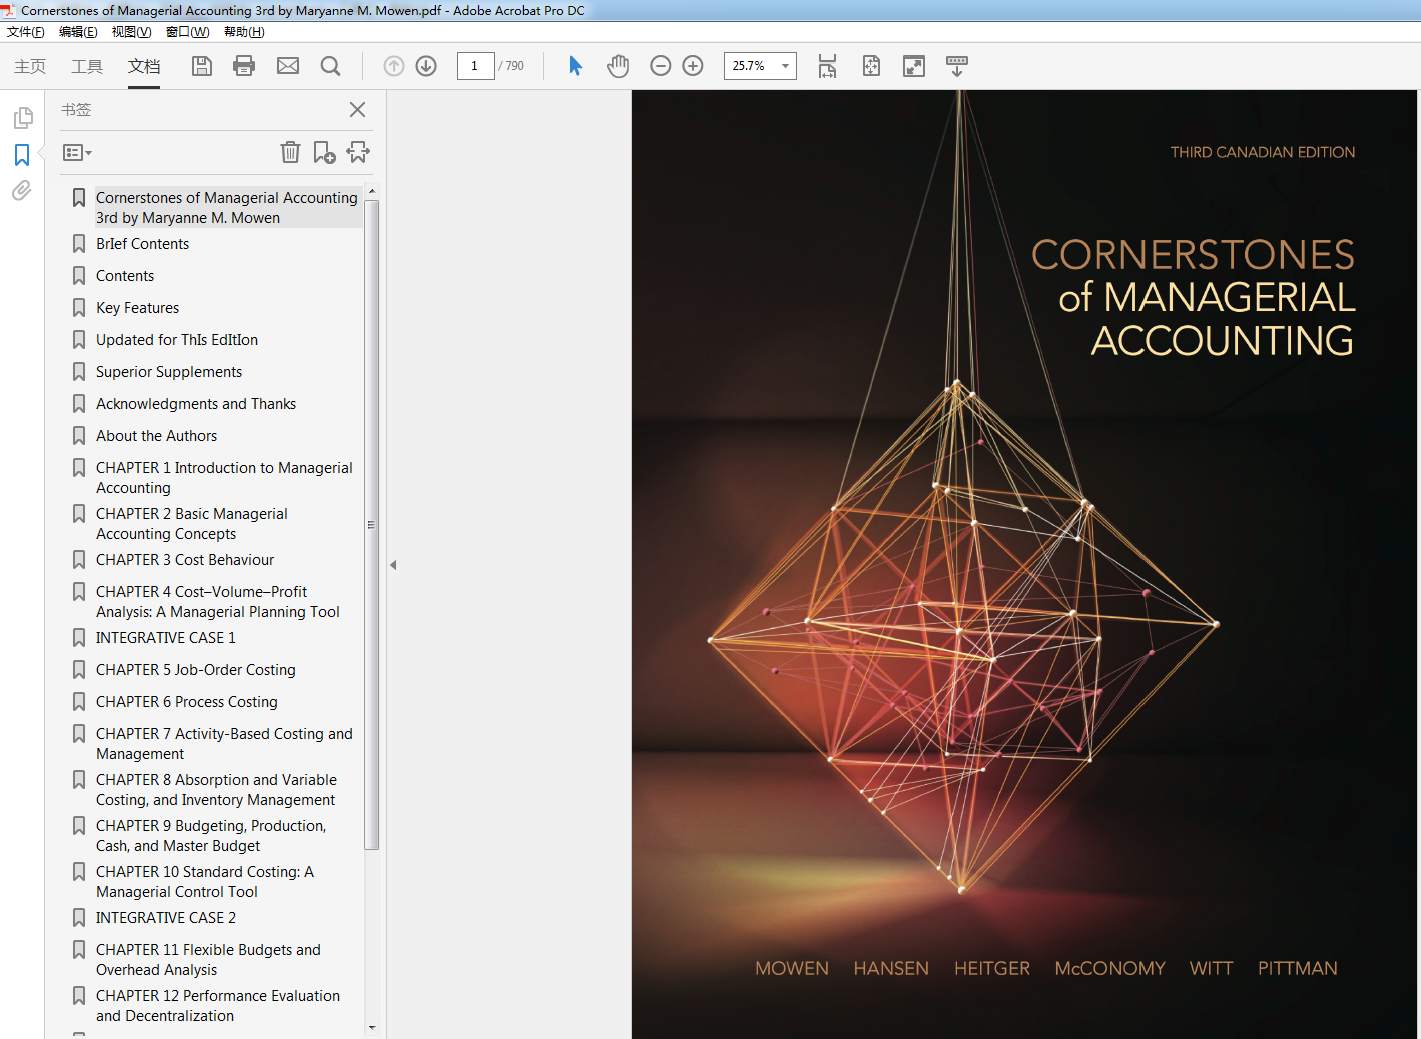Close the bookmarks panel with X

357,110
